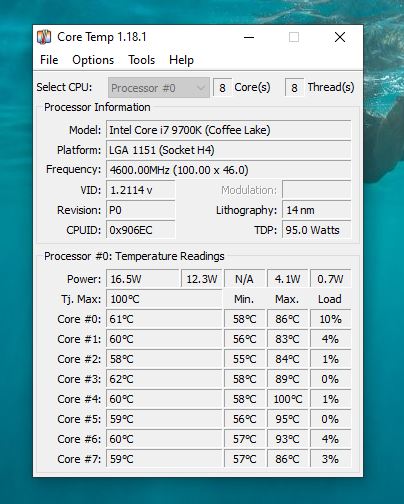Click Core #2 load value 1%
The image size is (404, 504).
pos(330,359)
